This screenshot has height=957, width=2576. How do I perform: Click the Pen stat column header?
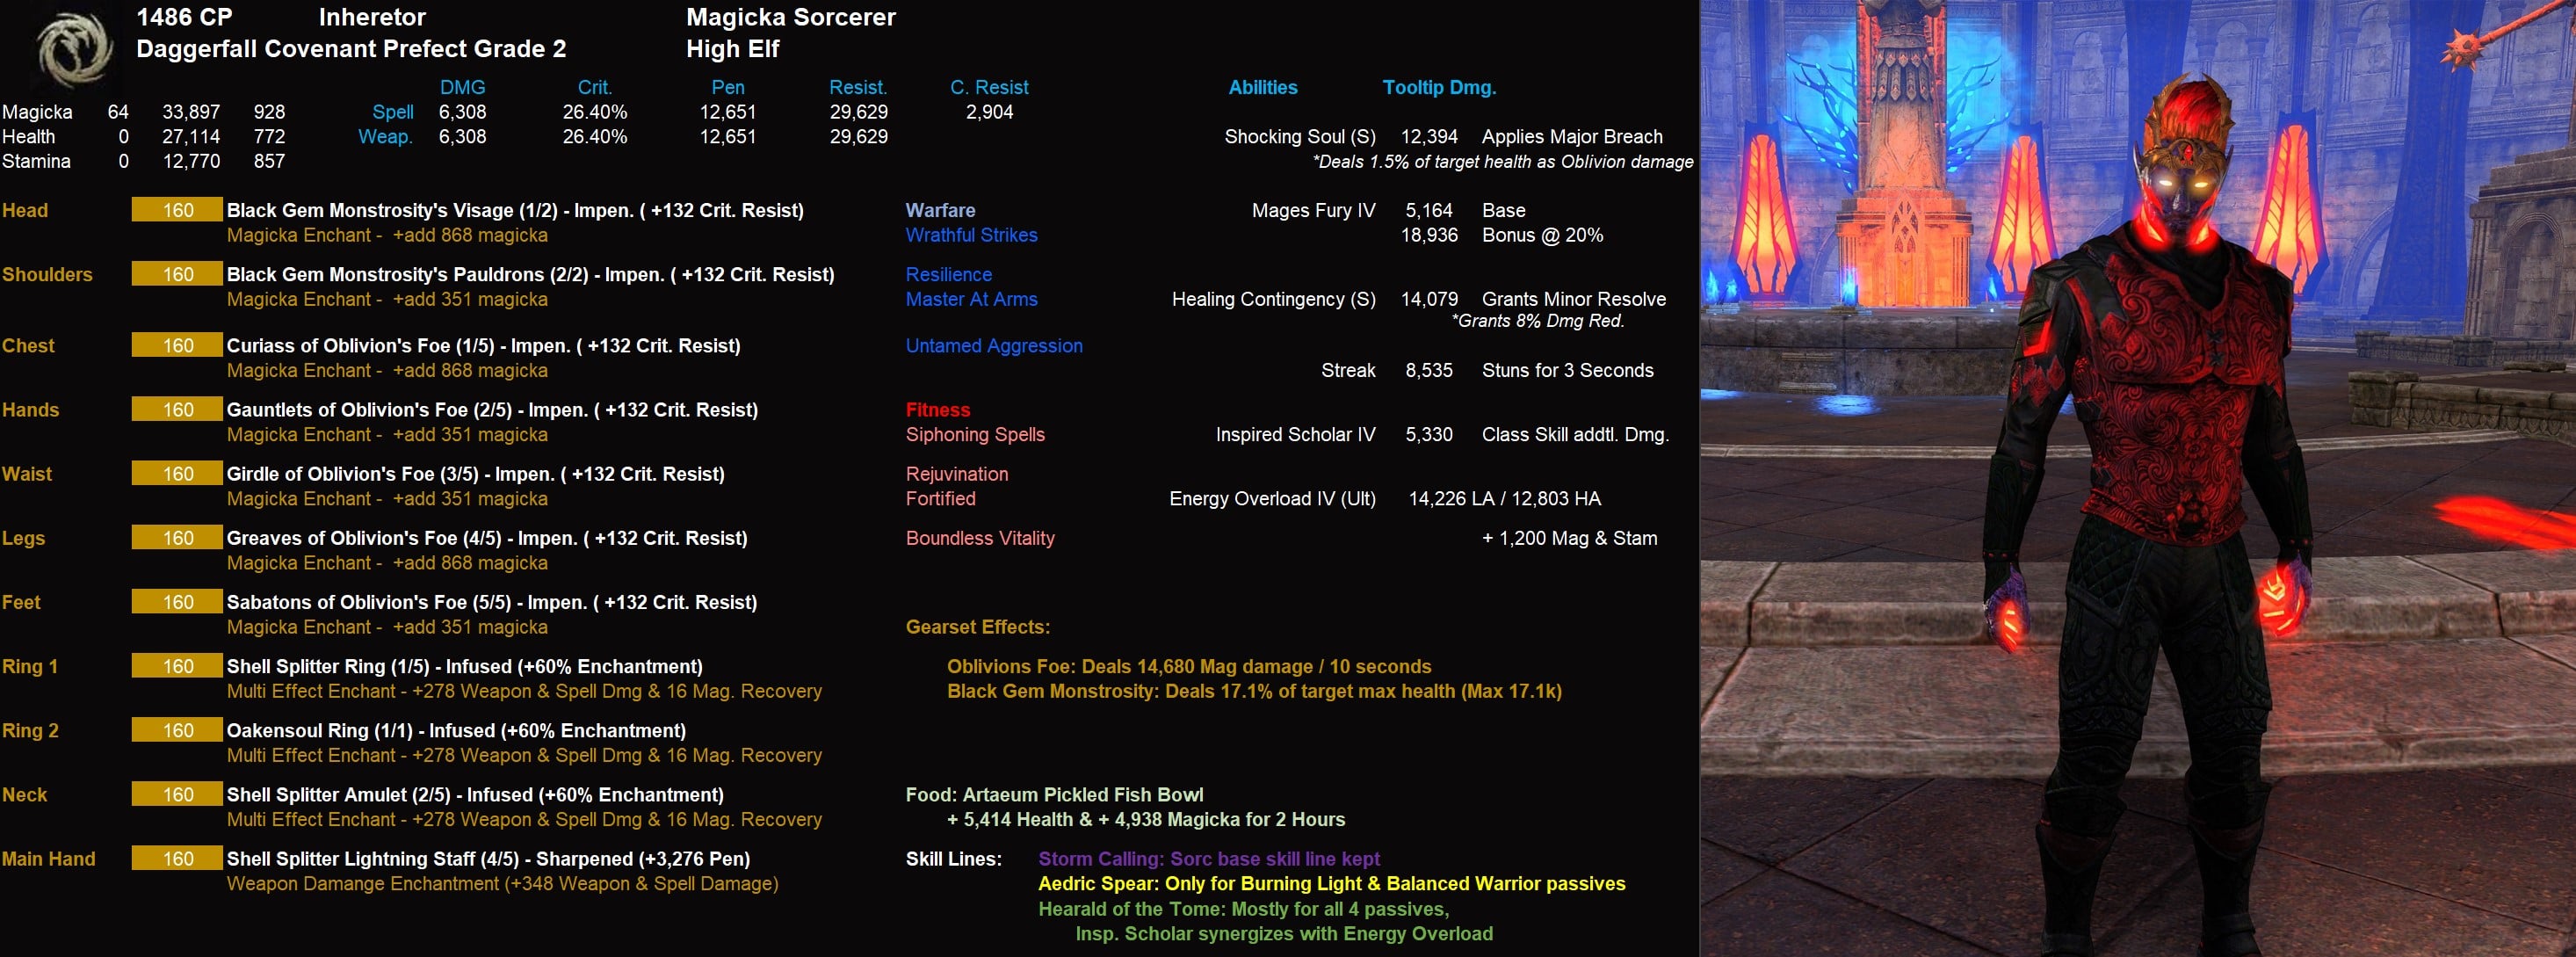[727, 87]
